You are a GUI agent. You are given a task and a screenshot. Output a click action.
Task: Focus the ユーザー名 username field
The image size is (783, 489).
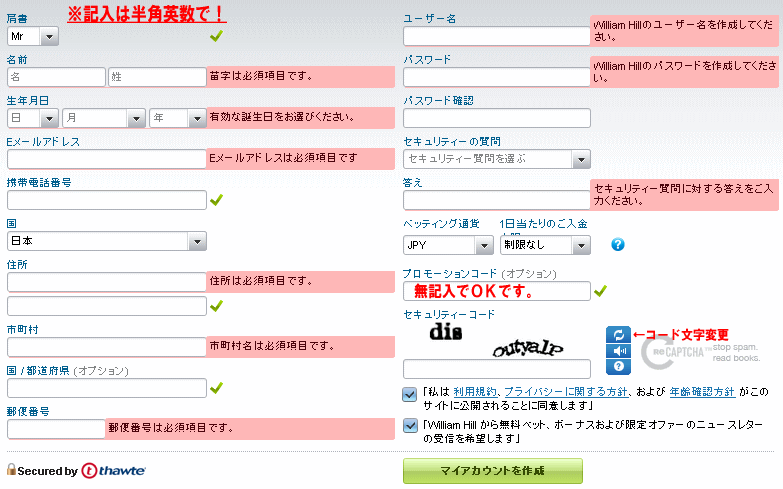pyautogui.click(x=497, y=36)
